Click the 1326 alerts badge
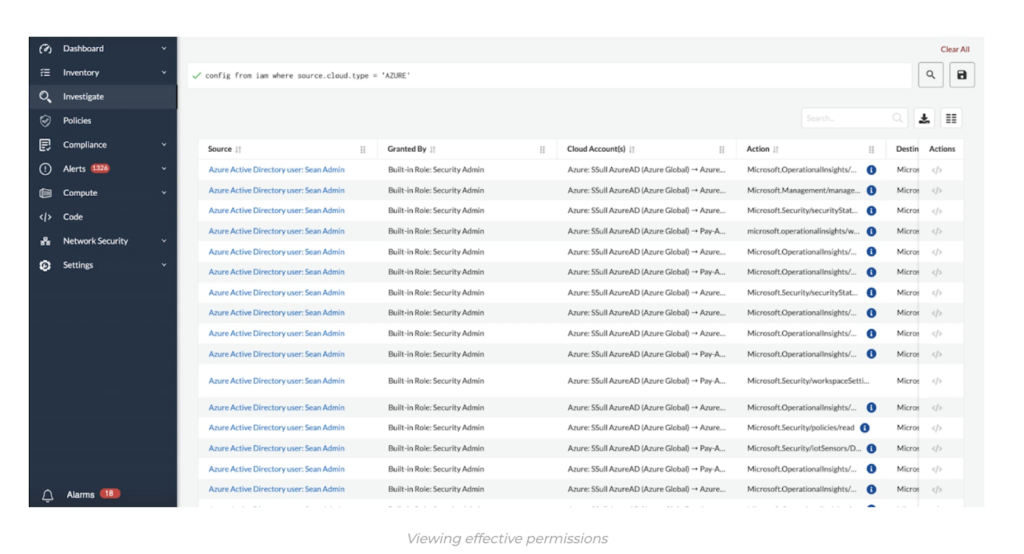This screenshot has width=1024, height=554. [x=100, y=169]
